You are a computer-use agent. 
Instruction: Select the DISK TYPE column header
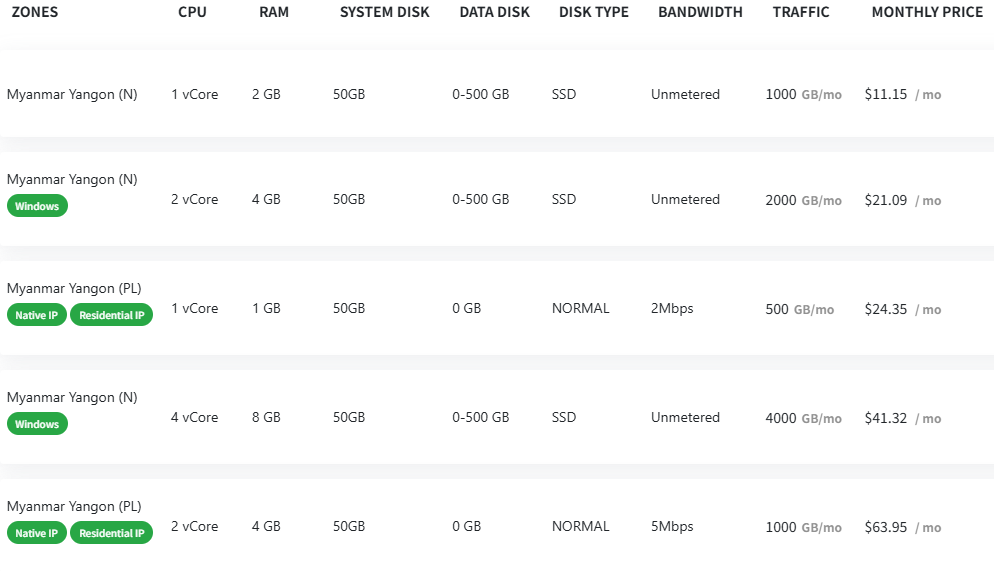[x=594, y=13]
